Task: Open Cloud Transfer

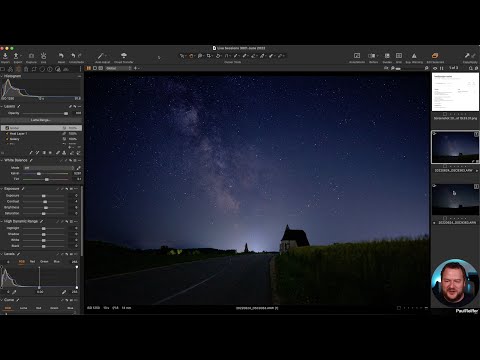Action: point(124,56)
